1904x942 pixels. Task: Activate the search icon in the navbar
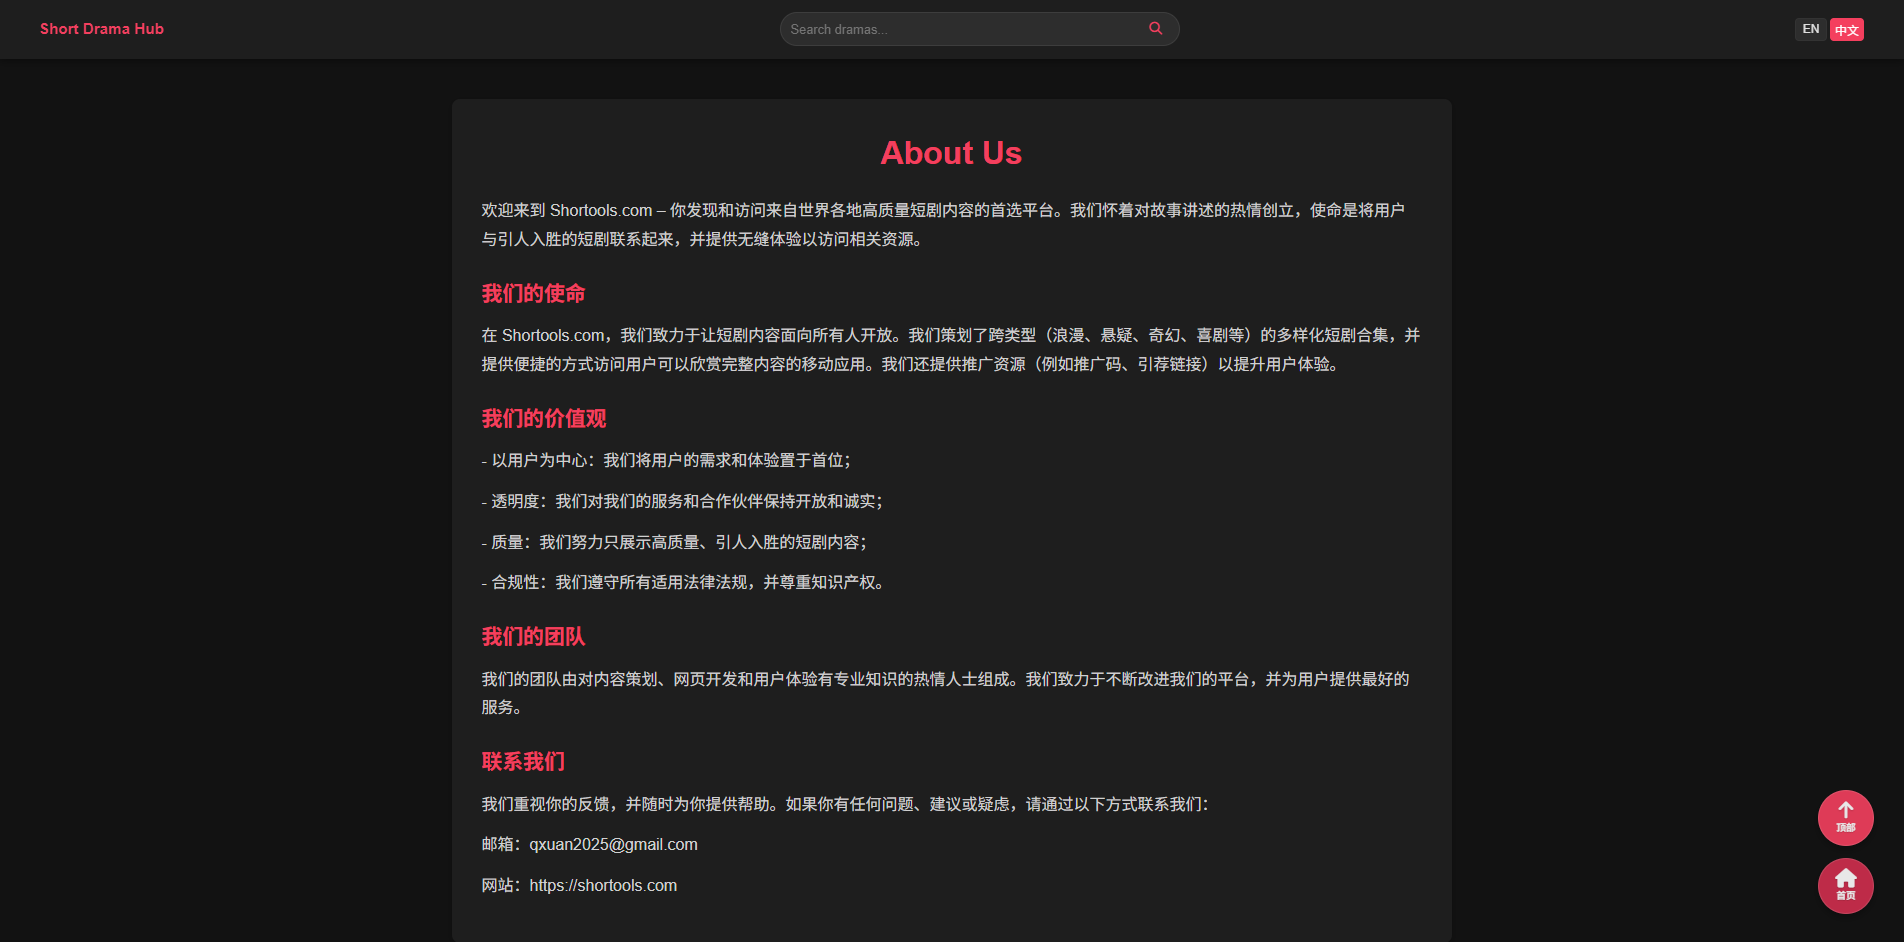tap(1155, 29)
